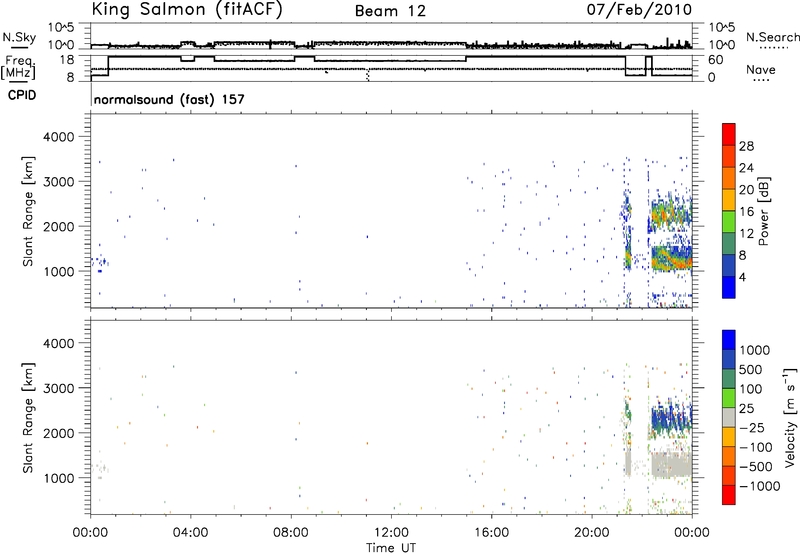Click the 'Beam 12' label

point(390,11)
